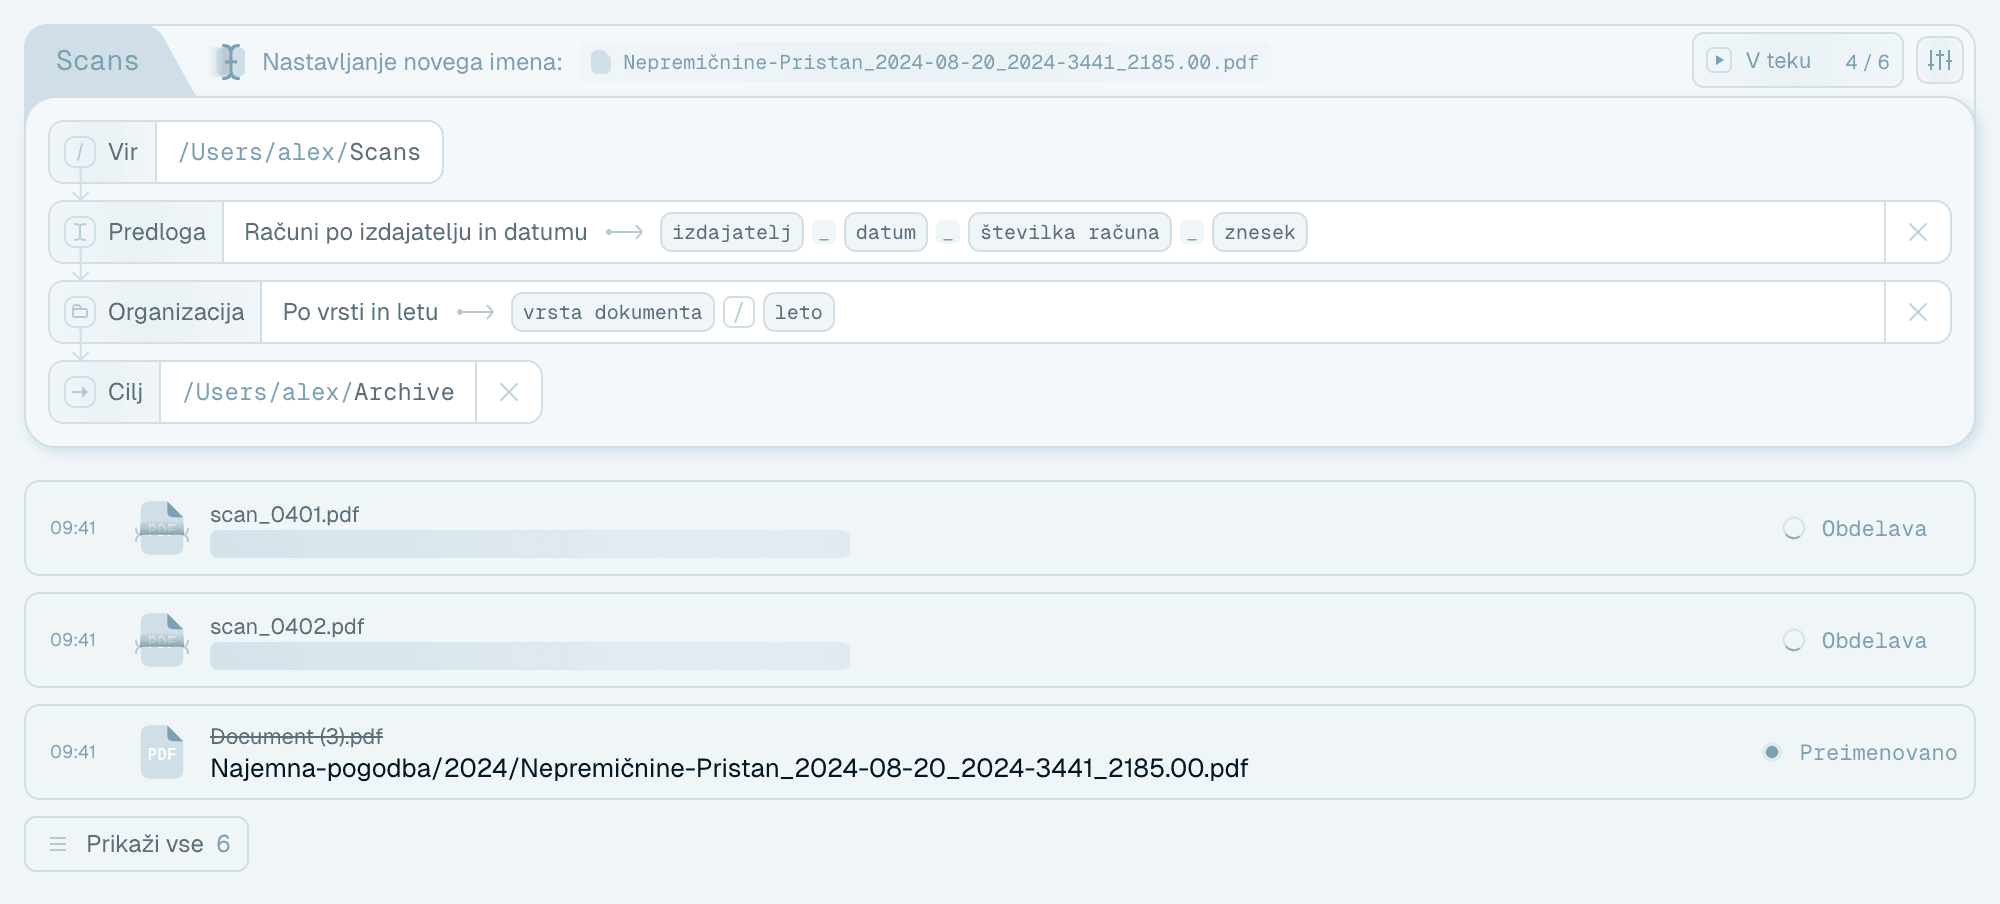Click the številka računa token

pos(1070,232)
